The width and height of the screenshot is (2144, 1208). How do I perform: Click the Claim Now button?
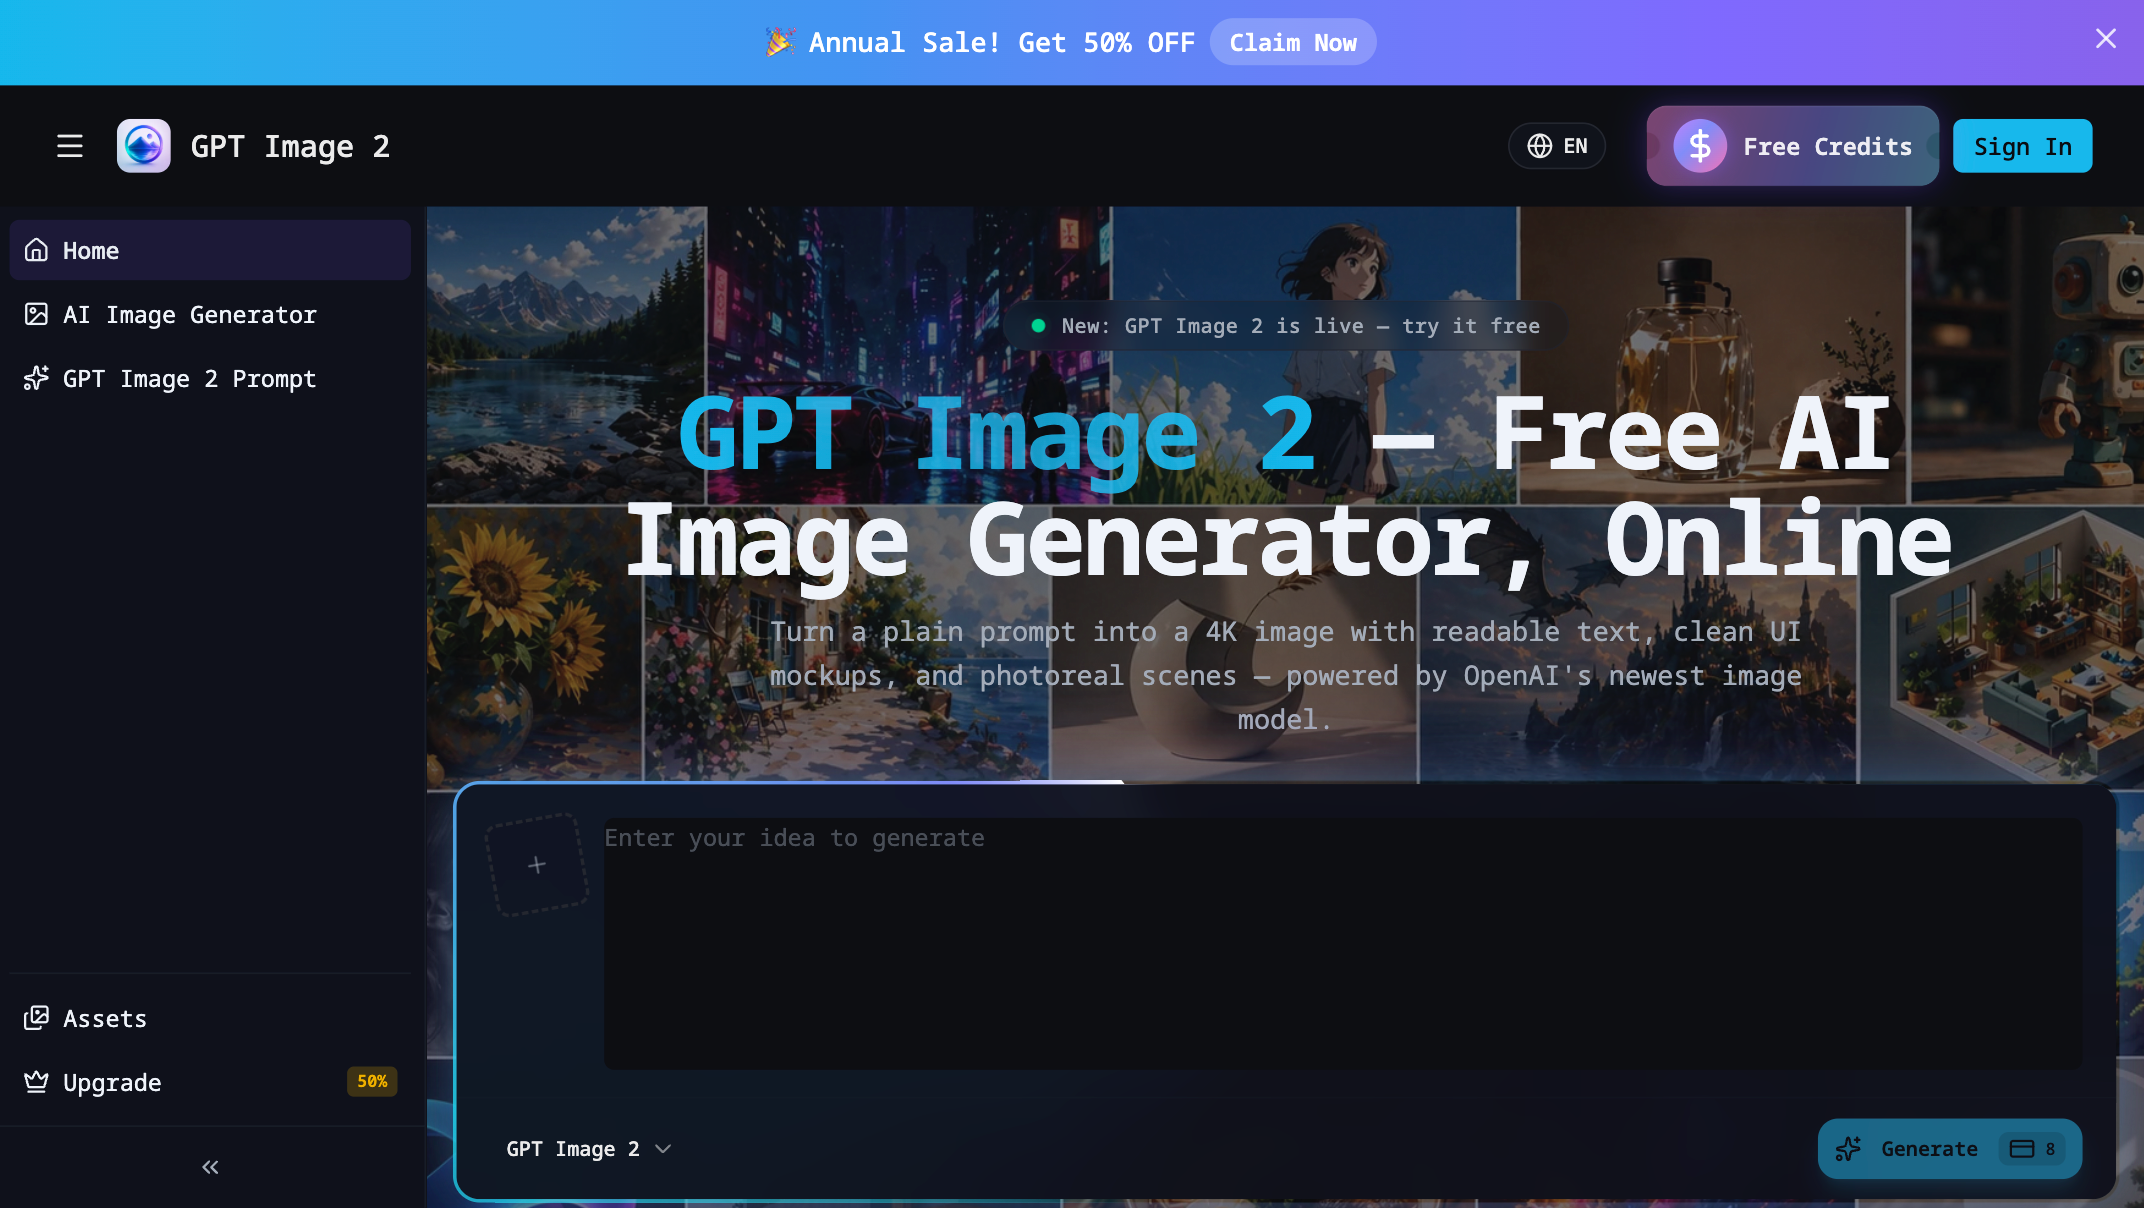[x=1292, y=43]
